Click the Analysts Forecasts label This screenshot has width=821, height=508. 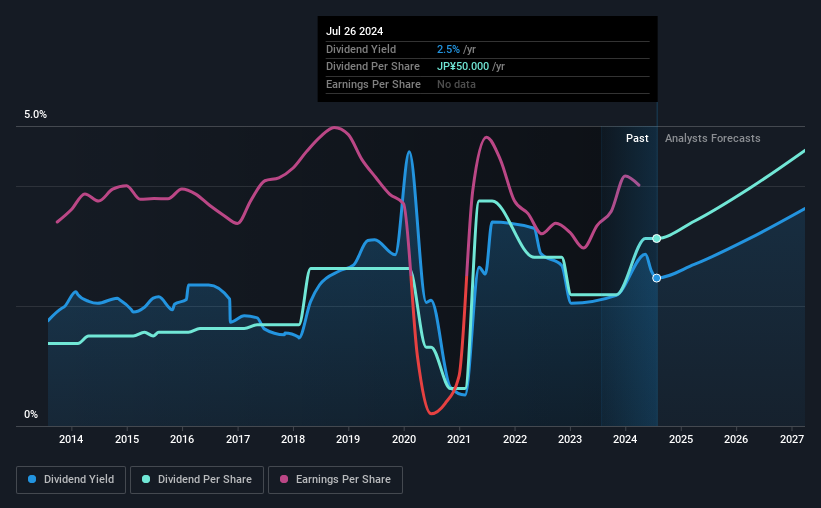point(713,138)
